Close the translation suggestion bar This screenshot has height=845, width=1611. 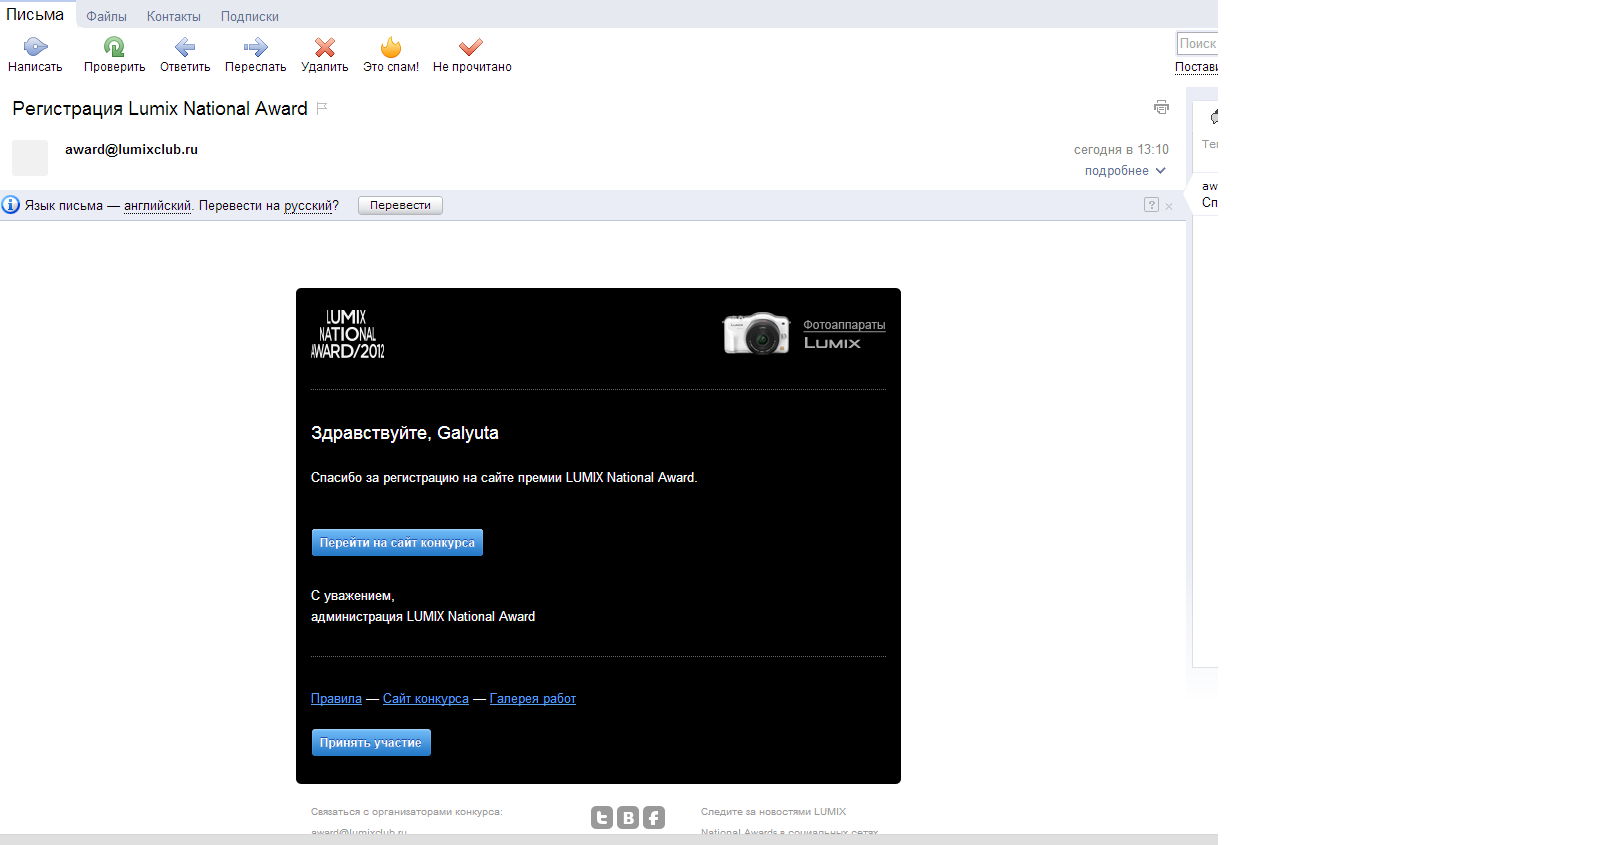point(1169,206)
